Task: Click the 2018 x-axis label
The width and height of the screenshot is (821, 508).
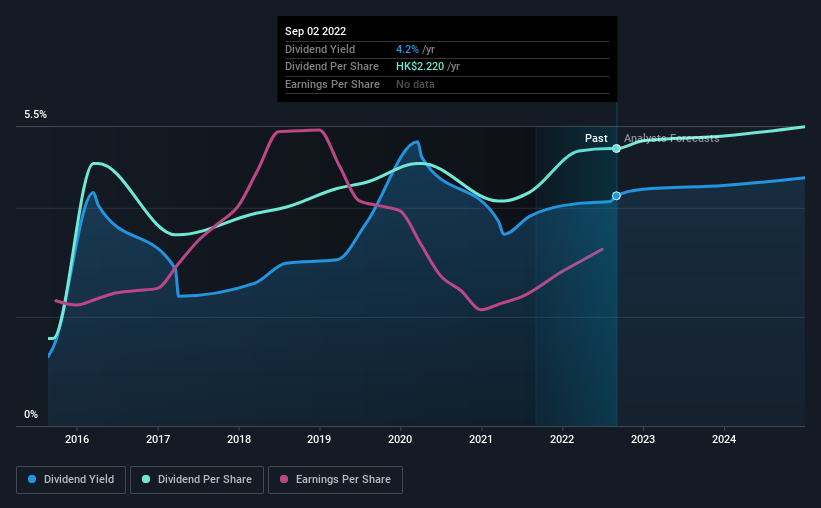Action: pyautogui.click(x=239, y=439)
